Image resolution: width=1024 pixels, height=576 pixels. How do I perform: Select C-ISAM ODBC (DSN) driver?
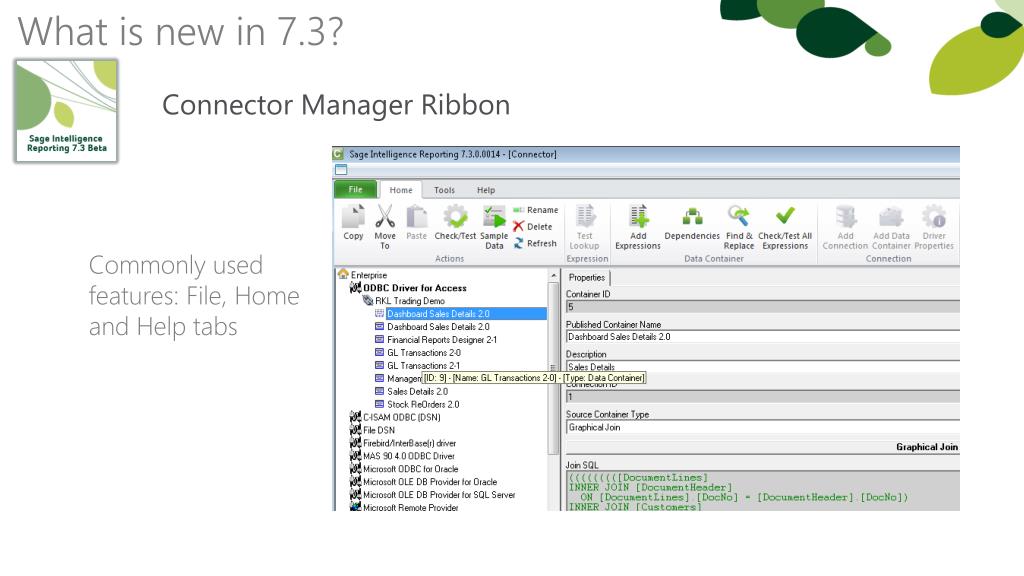click(402, 417)
